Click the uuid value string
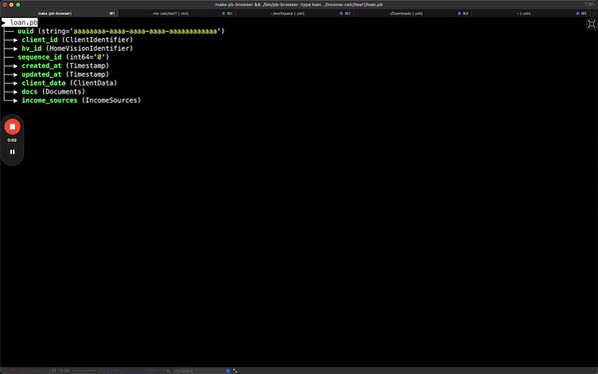Viewport: 598px width, 374px height. click(145, 31)
